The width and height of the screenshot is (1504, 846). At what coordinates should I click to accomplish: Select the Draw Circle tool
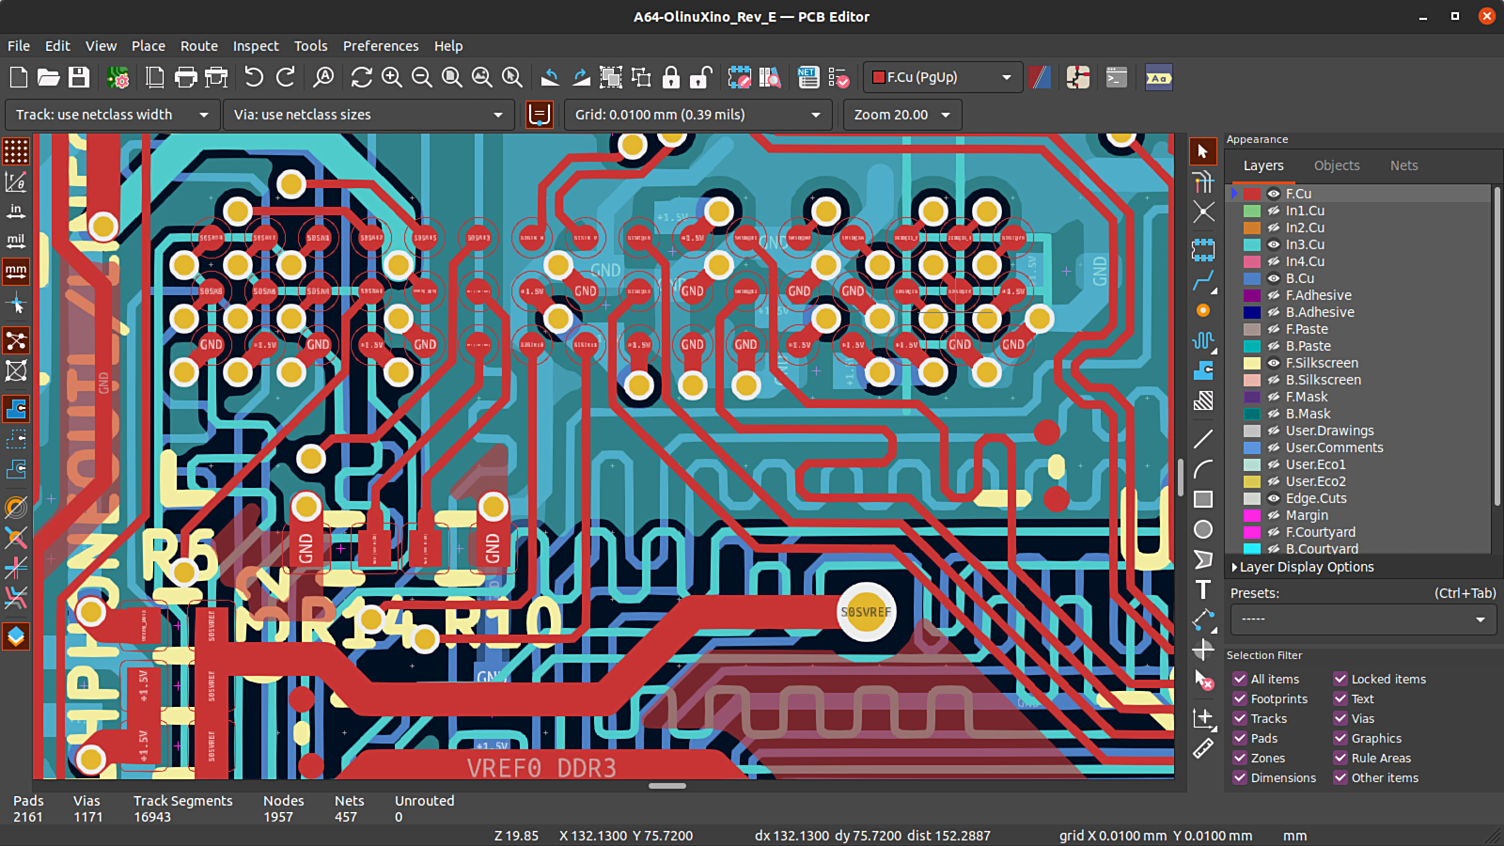click(1203, 529)
